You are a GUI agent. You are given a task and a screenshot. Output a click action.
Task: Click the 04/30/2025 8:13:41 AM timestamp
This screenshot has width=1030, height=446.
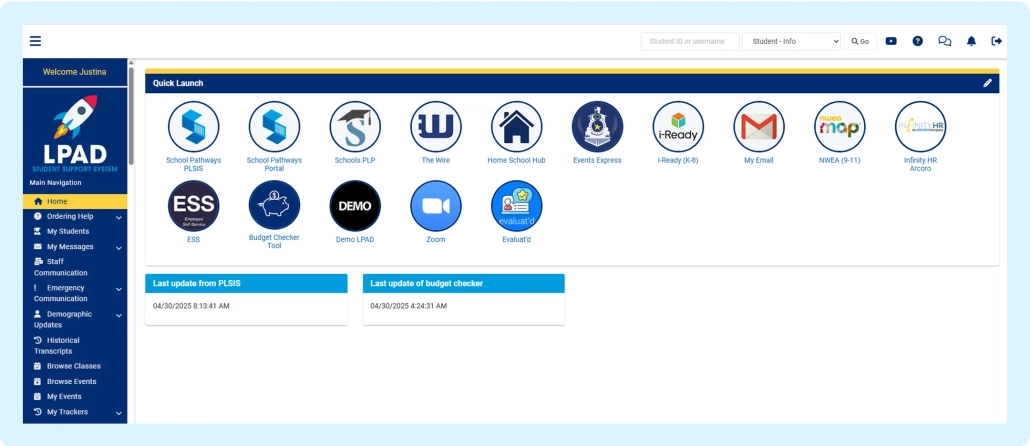pyautogui.click(x=191, y=306)
